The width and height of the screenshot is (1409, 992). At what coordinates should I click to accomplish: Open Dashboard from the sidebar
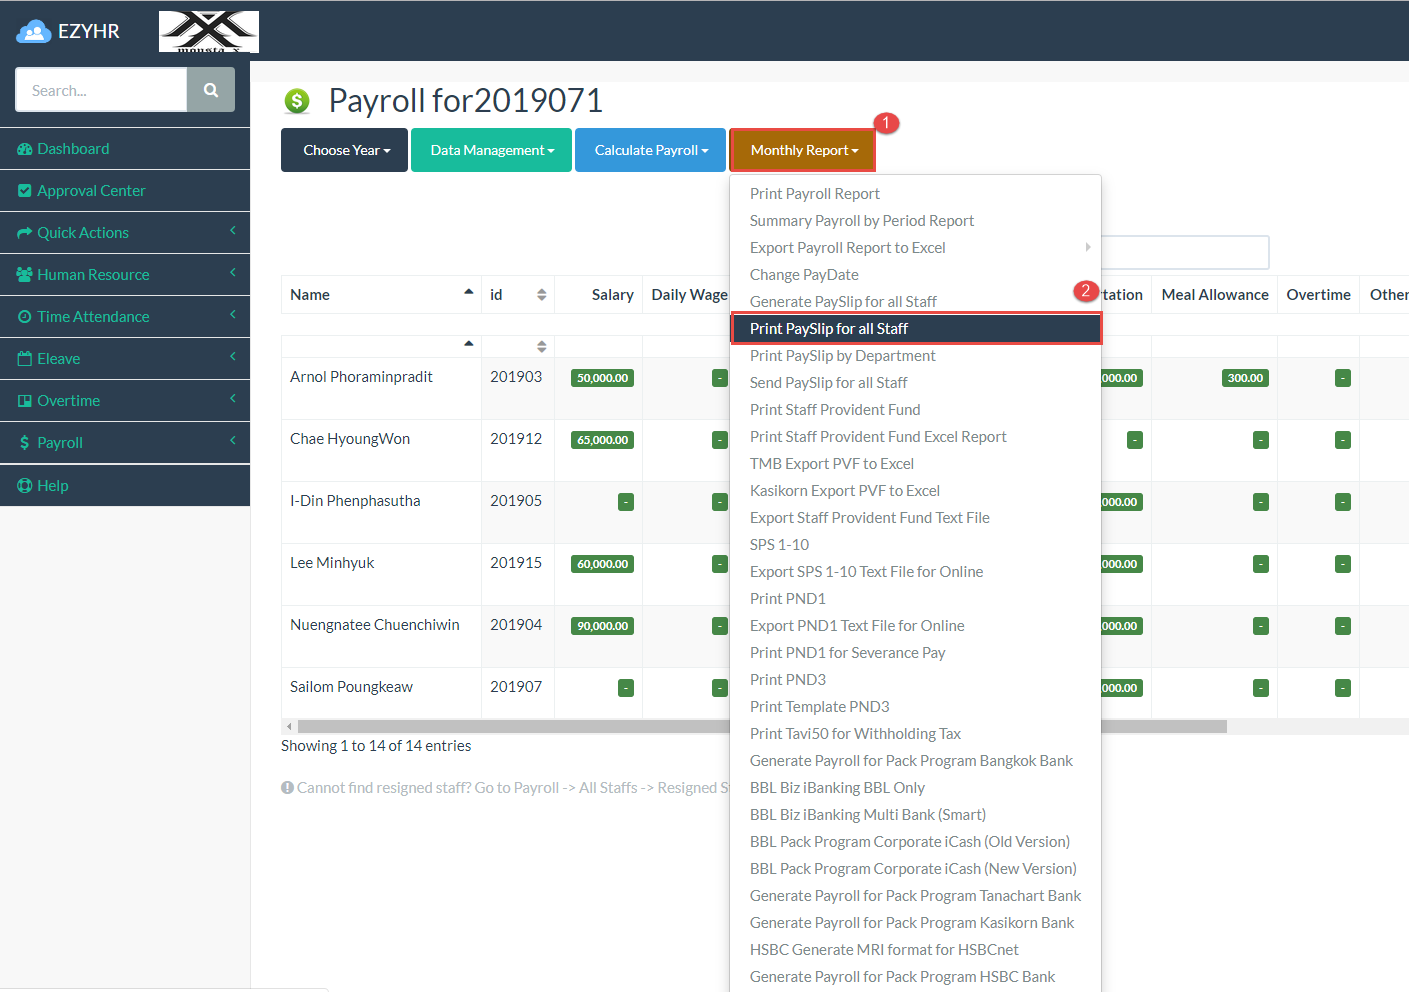pyautogui.click(x=73, y=149)
